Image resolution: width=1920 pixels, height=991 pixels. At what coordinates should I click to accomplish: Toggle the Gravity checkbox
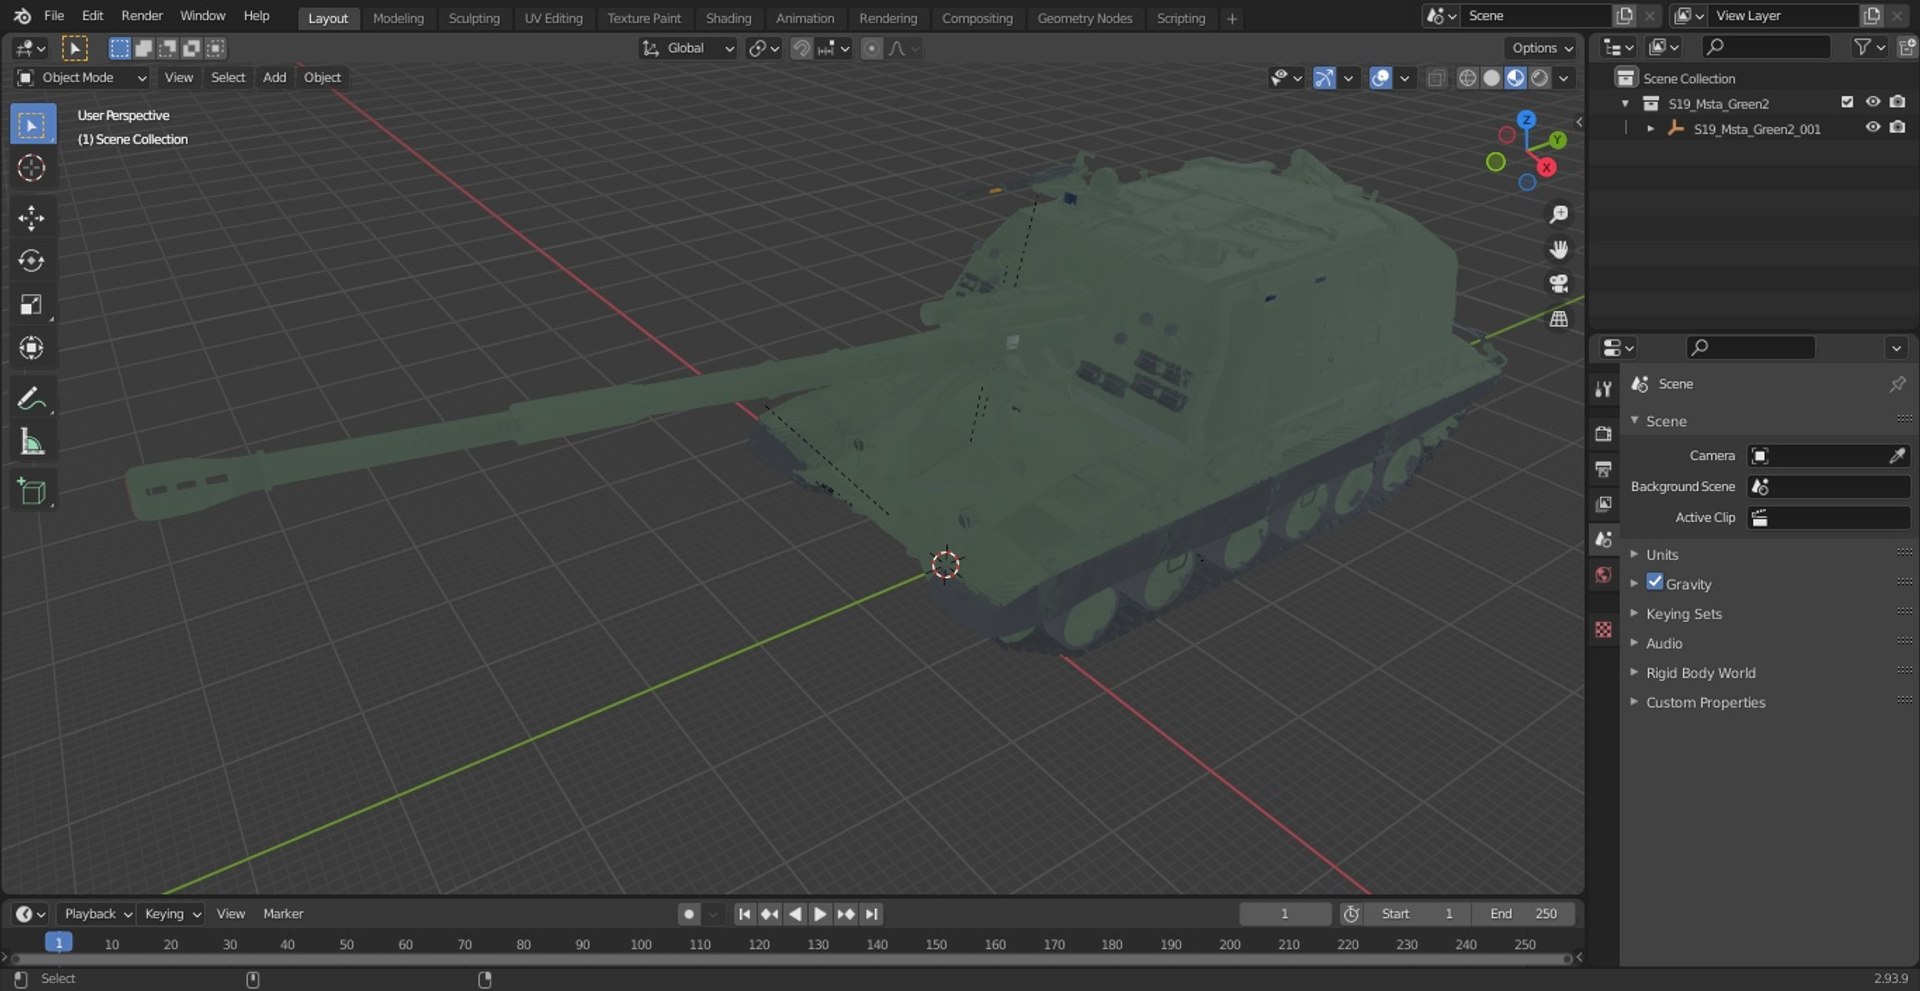click(1655, 582)
